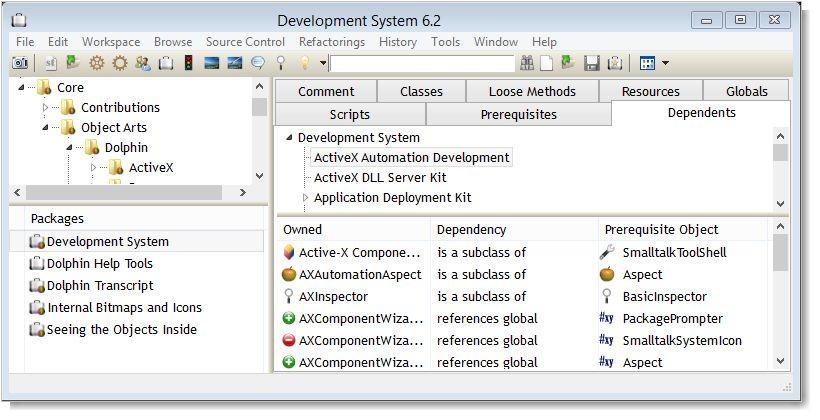Click the Prerequisite Object column header
The width and height of the screenshot is (820, 420).
tap(684, 229)
